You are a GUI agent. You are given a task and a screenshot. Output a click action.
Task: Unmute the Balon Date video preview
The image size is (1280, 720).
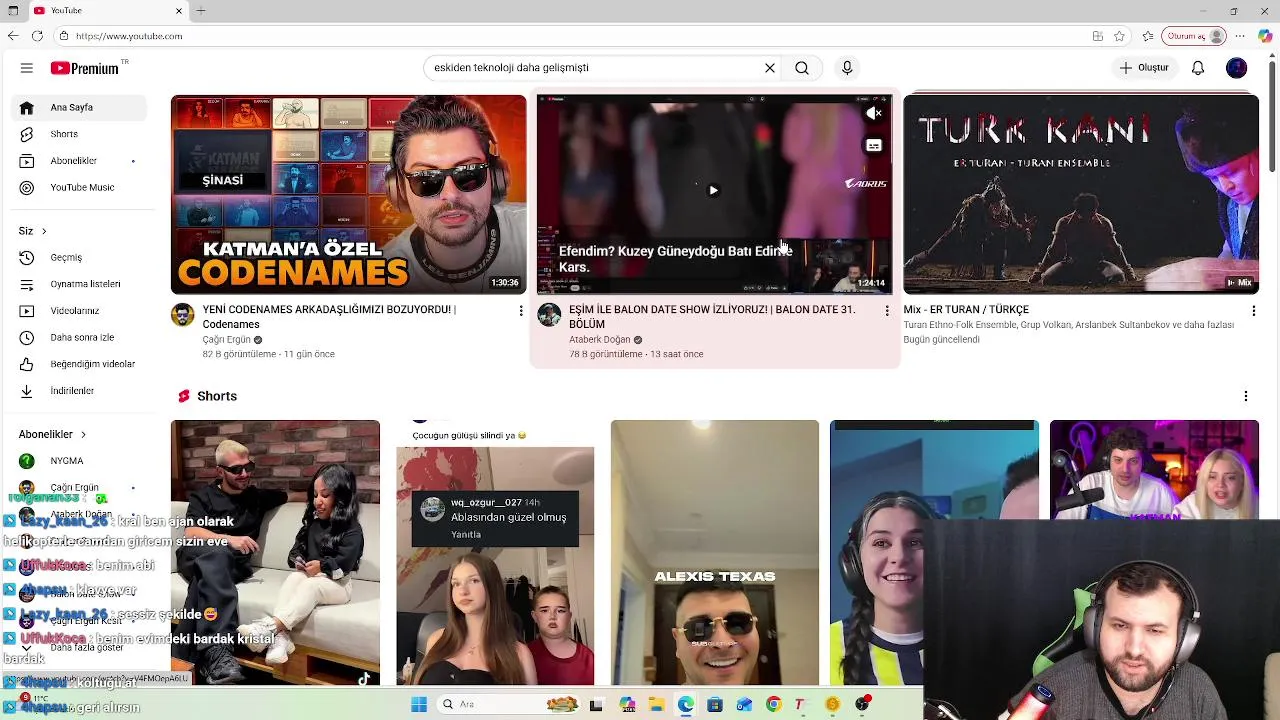(x=873, y=114)
